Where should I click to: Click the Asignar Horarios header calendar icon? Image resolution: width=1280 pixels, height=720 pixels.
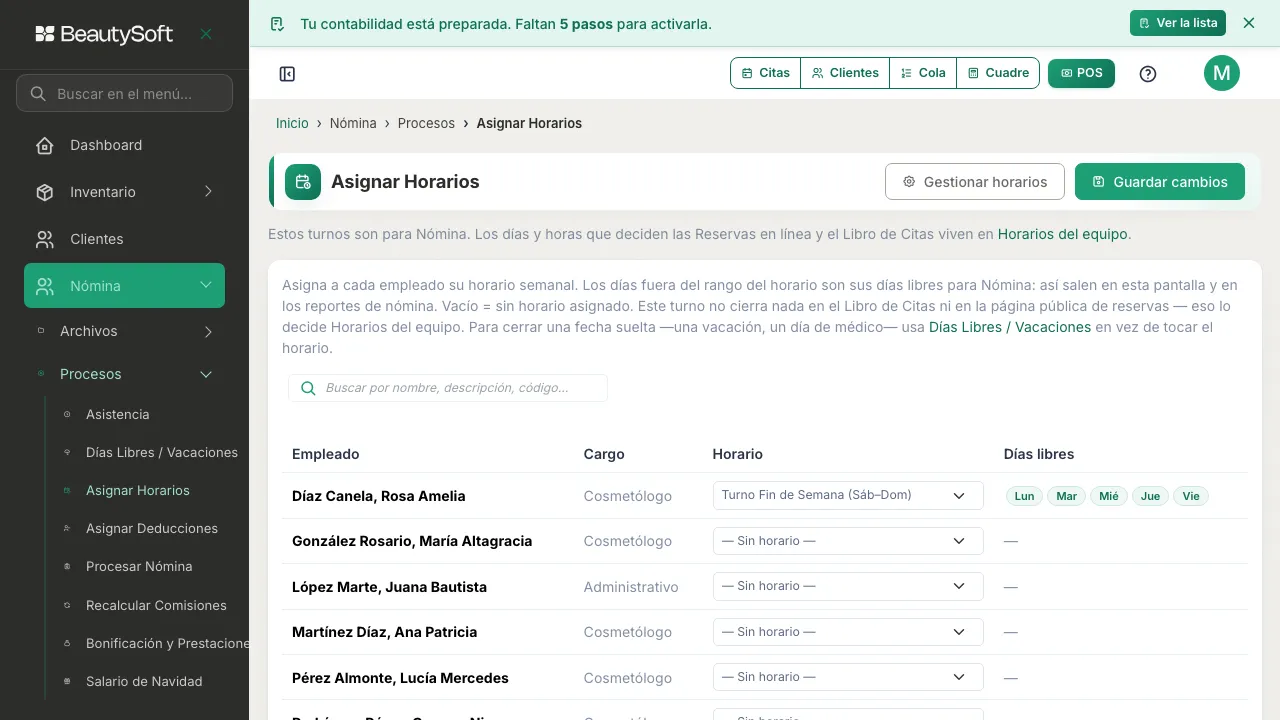(x=303, y=182)
